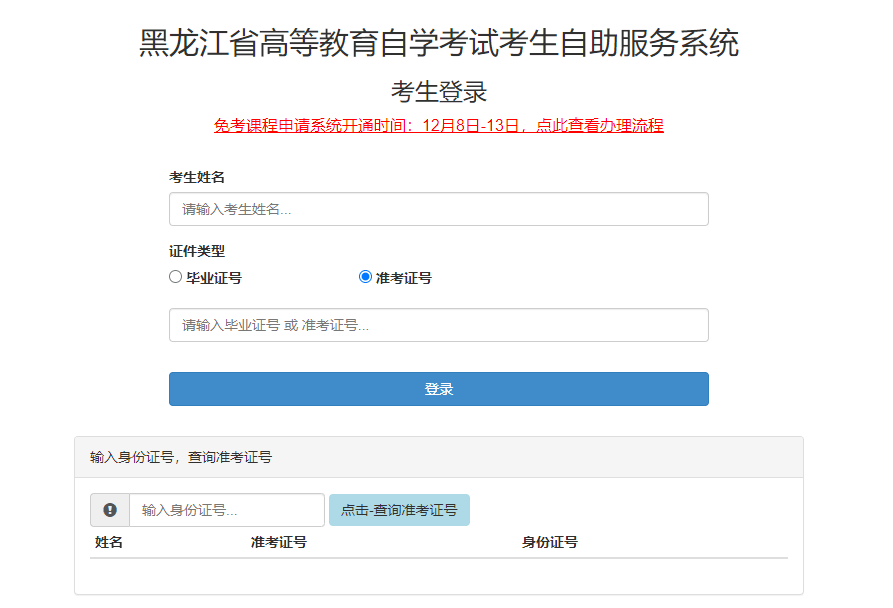
Task: Click the empty results area below table headers
Action: click(x=439, y=575)
